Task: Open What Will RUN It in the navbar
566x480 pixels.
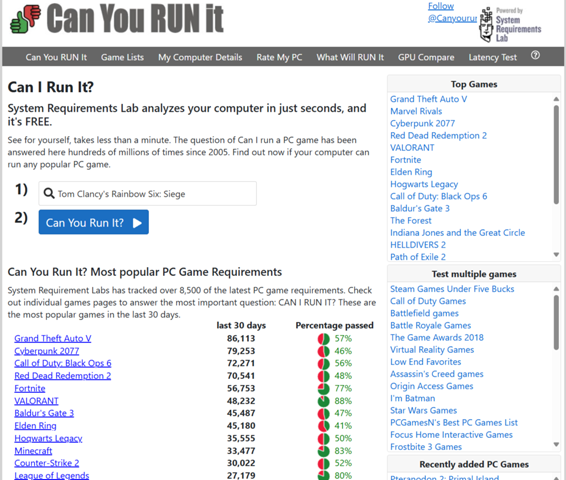Action: 350,57
